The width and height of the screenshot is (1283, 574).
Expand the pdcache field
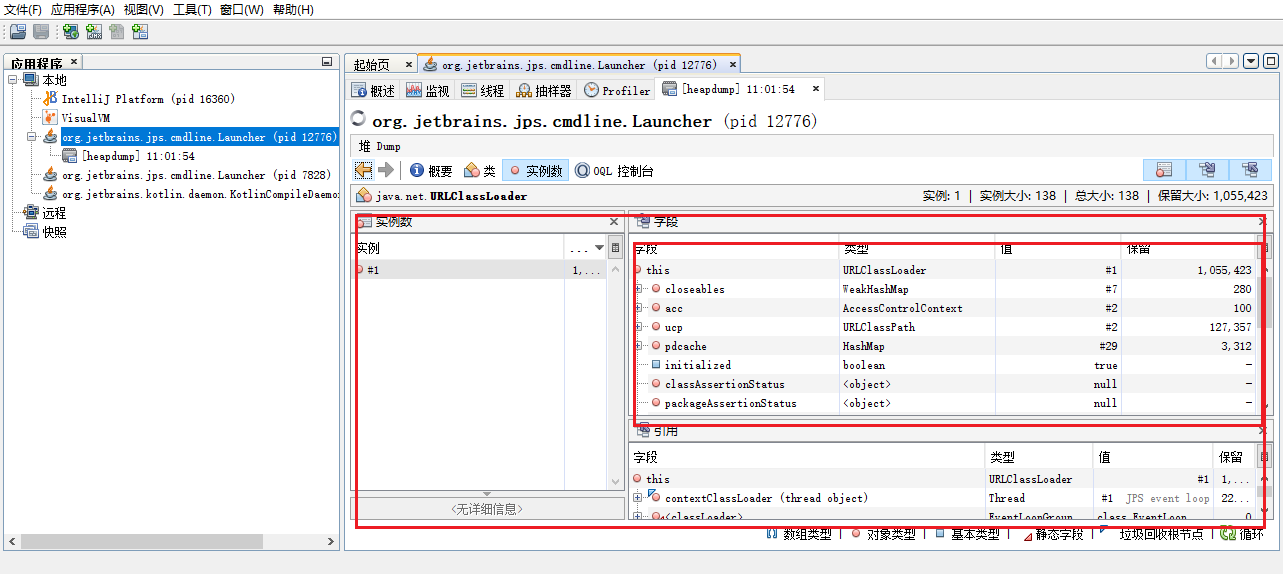pos(638,346)
